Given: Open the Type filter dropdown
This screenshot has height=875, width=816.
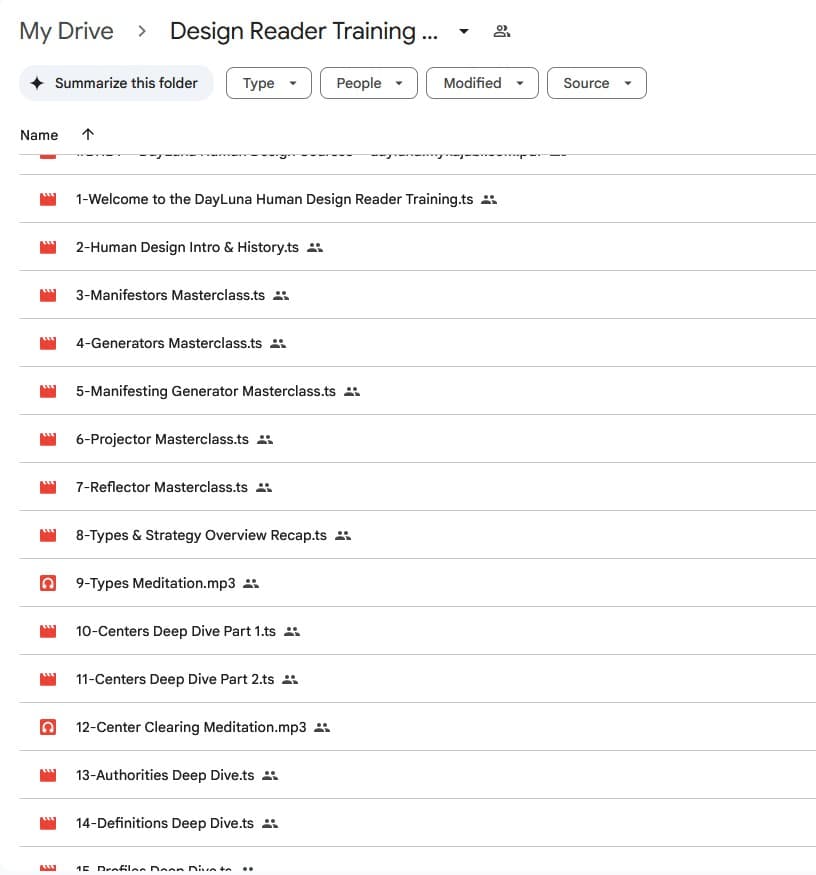Looking at the screenshot, I should (269, 84).
